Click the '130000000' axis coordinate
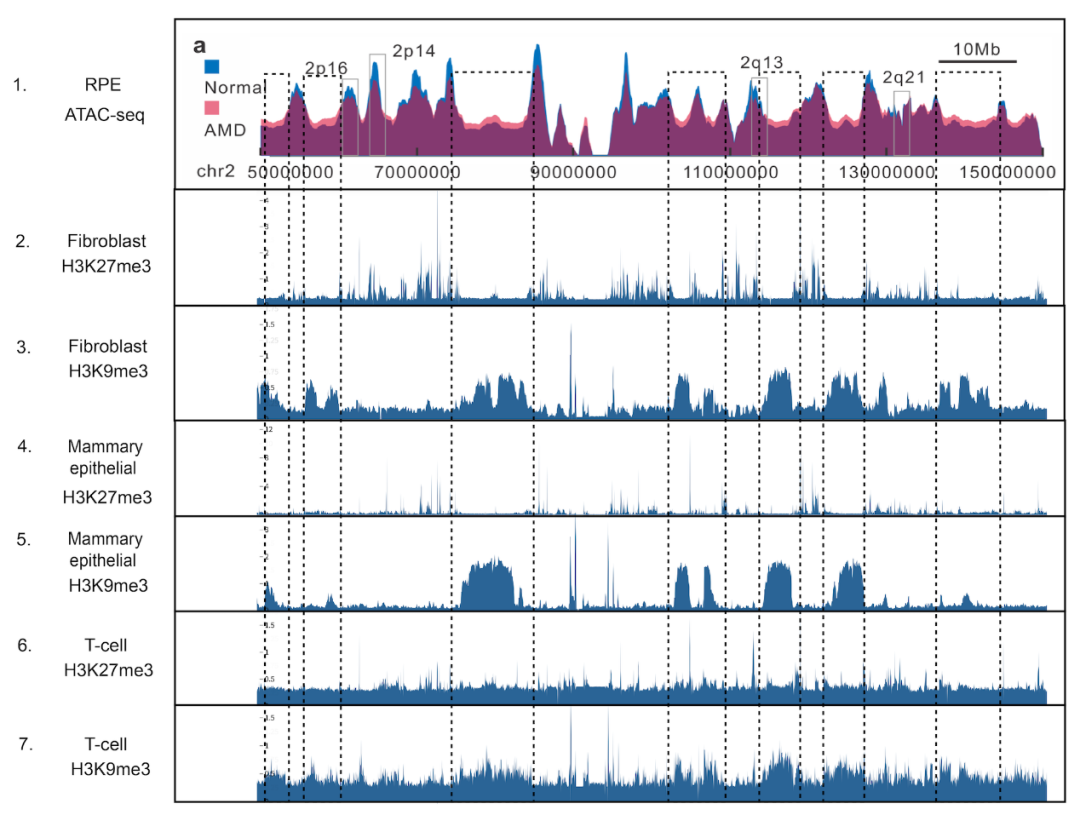1080x815 pixels. 886,172
